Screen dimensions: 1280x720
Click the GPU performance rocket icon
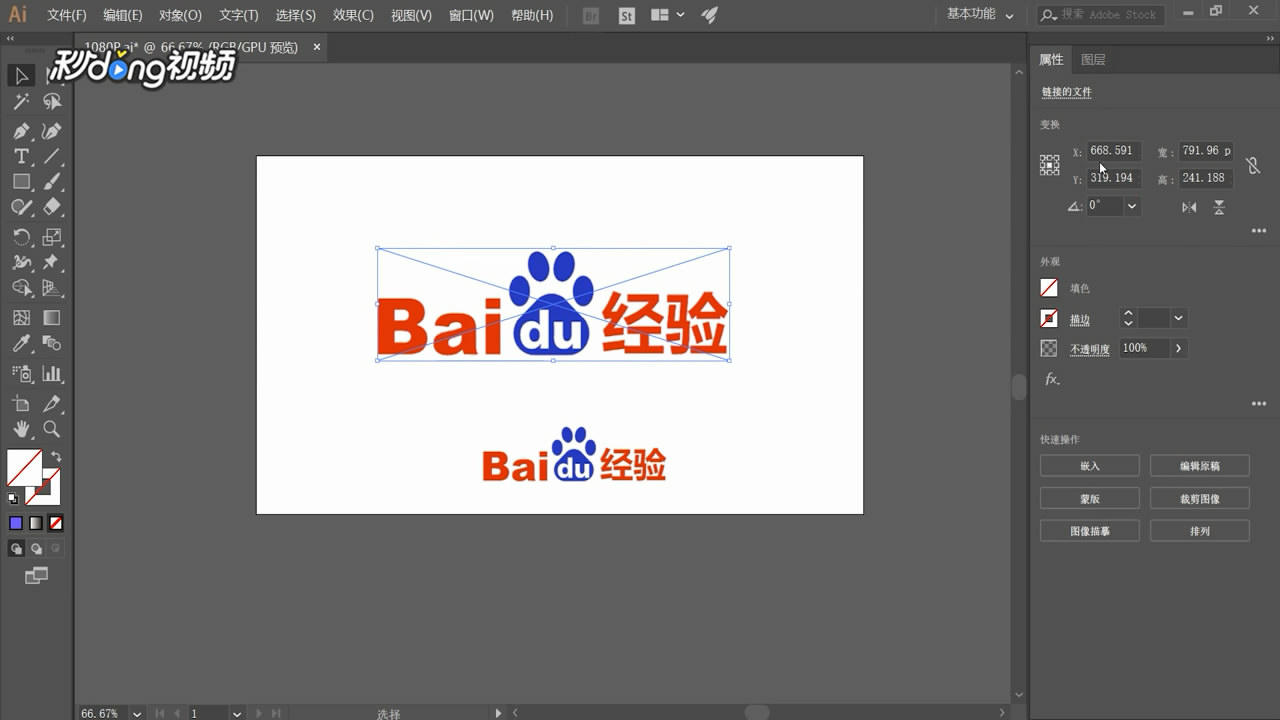point(709,15)
